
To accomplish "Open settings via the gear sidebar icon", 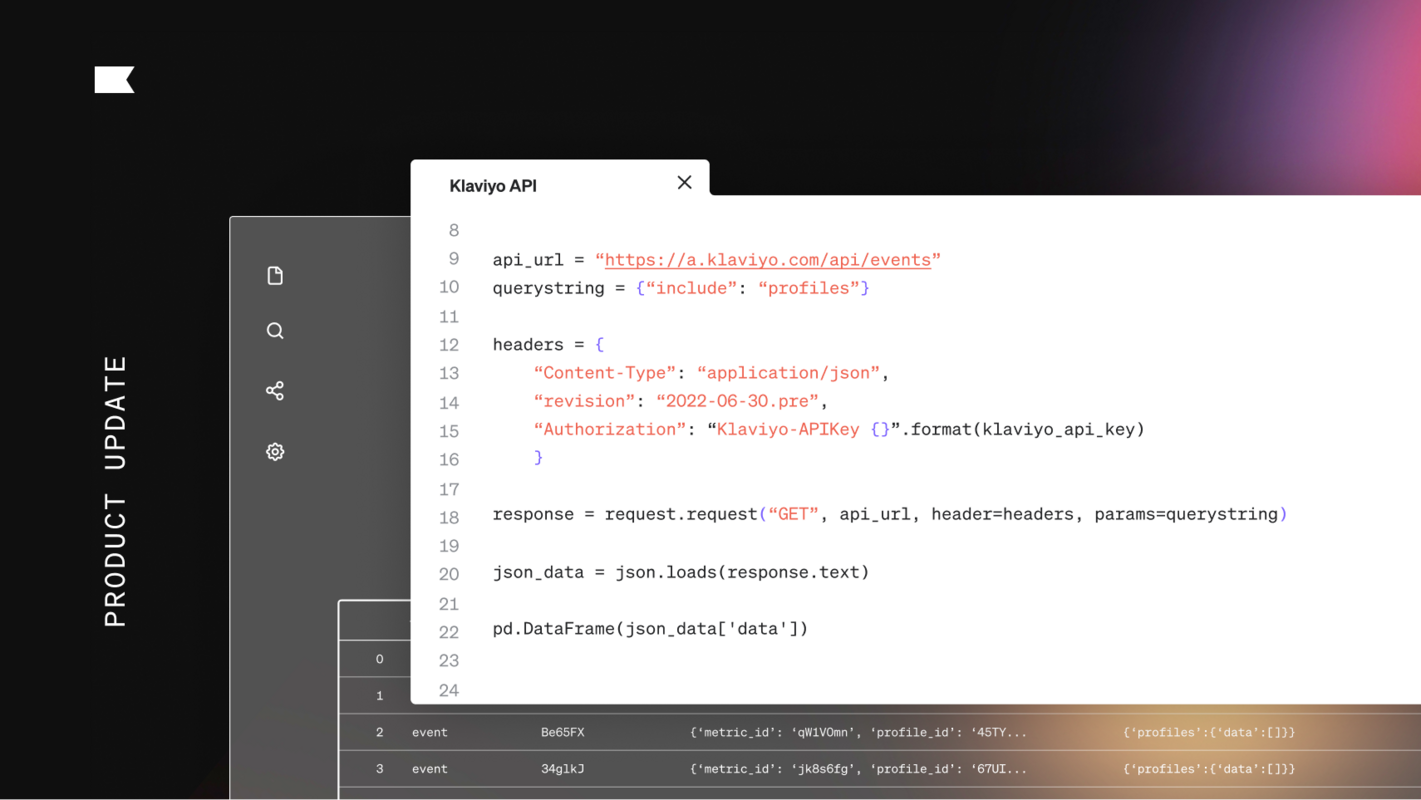I will (275, 451).
